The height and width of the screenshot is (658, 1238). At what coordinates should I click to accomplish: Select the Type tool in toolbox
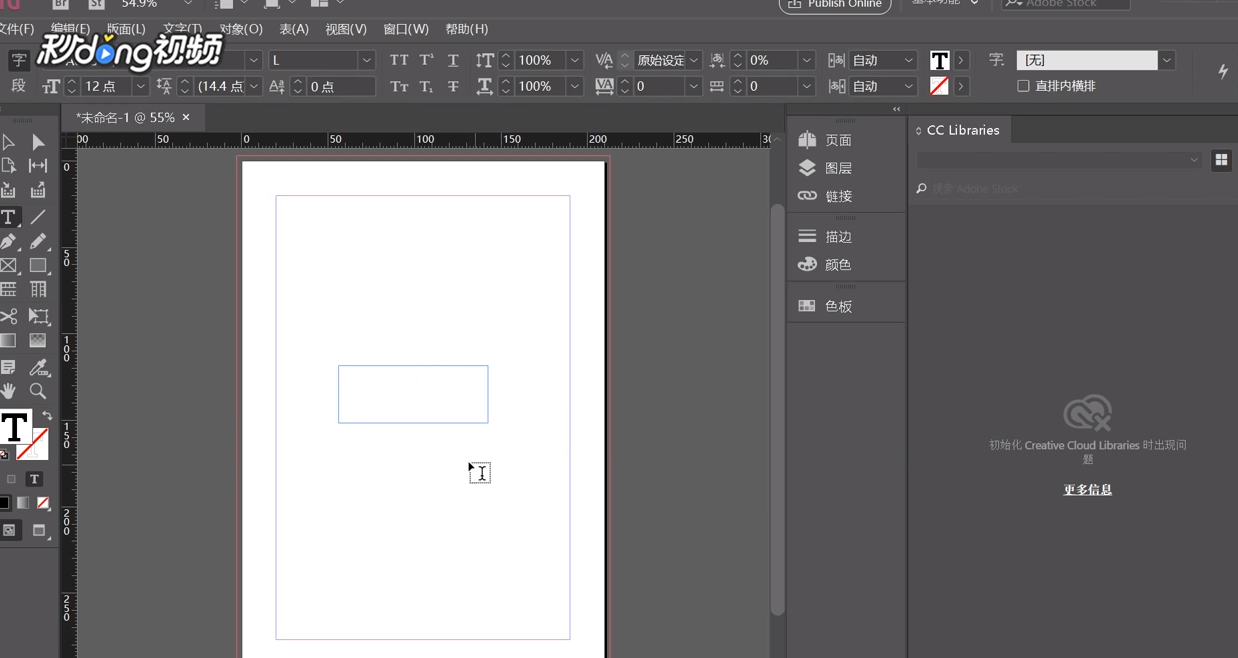[x=9, y=217]
